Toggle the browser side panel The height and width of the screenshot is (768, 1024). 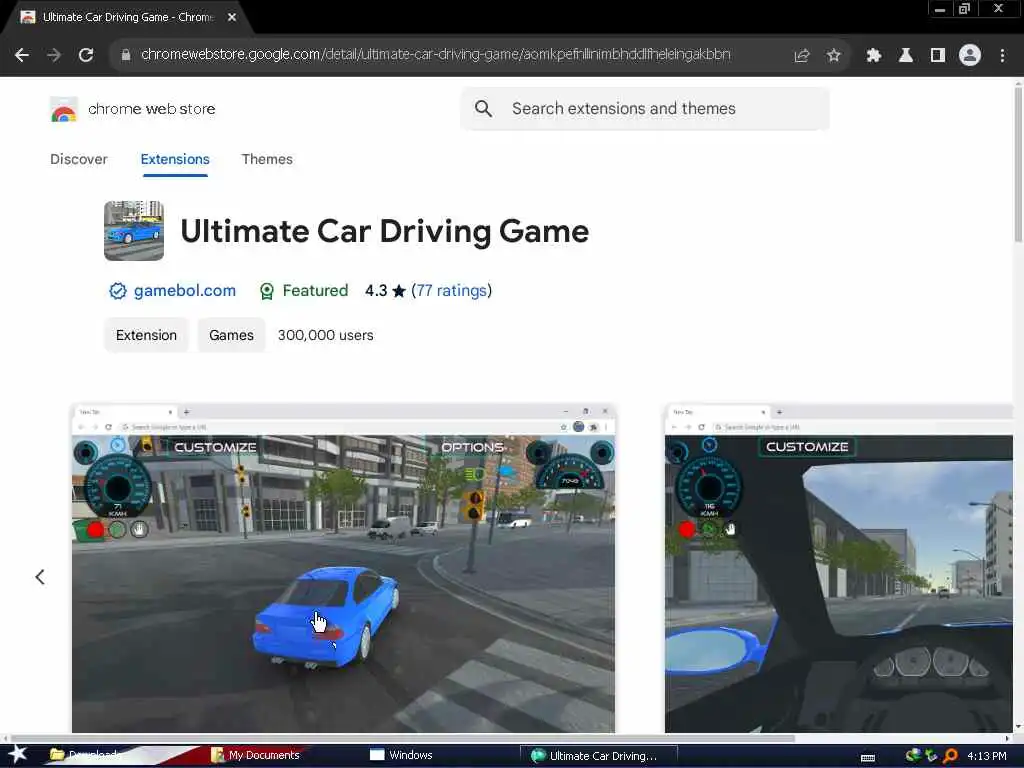coord(938,56)
